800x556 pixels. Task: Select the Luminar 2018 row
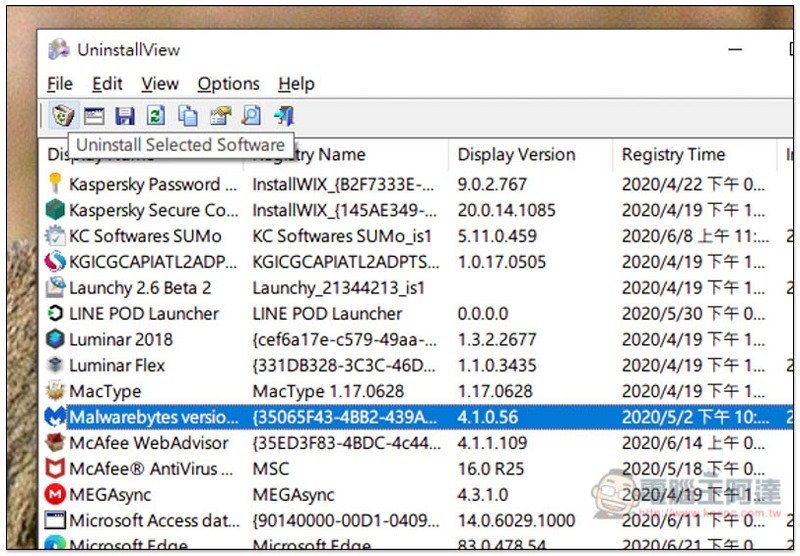tap(120, 340)
